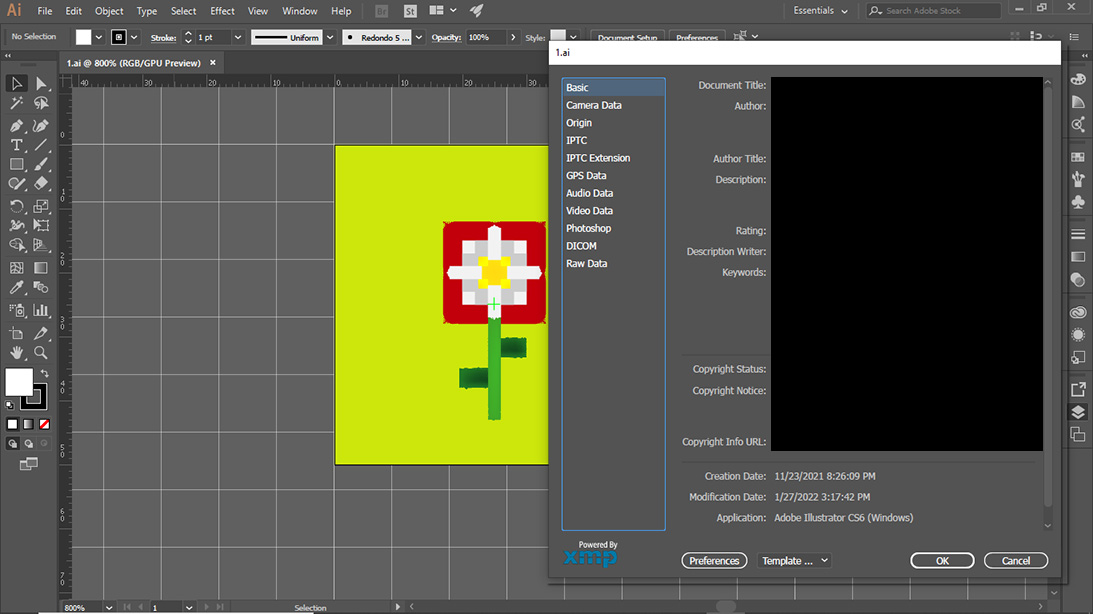Open the Effect menu

click(222, 11)
